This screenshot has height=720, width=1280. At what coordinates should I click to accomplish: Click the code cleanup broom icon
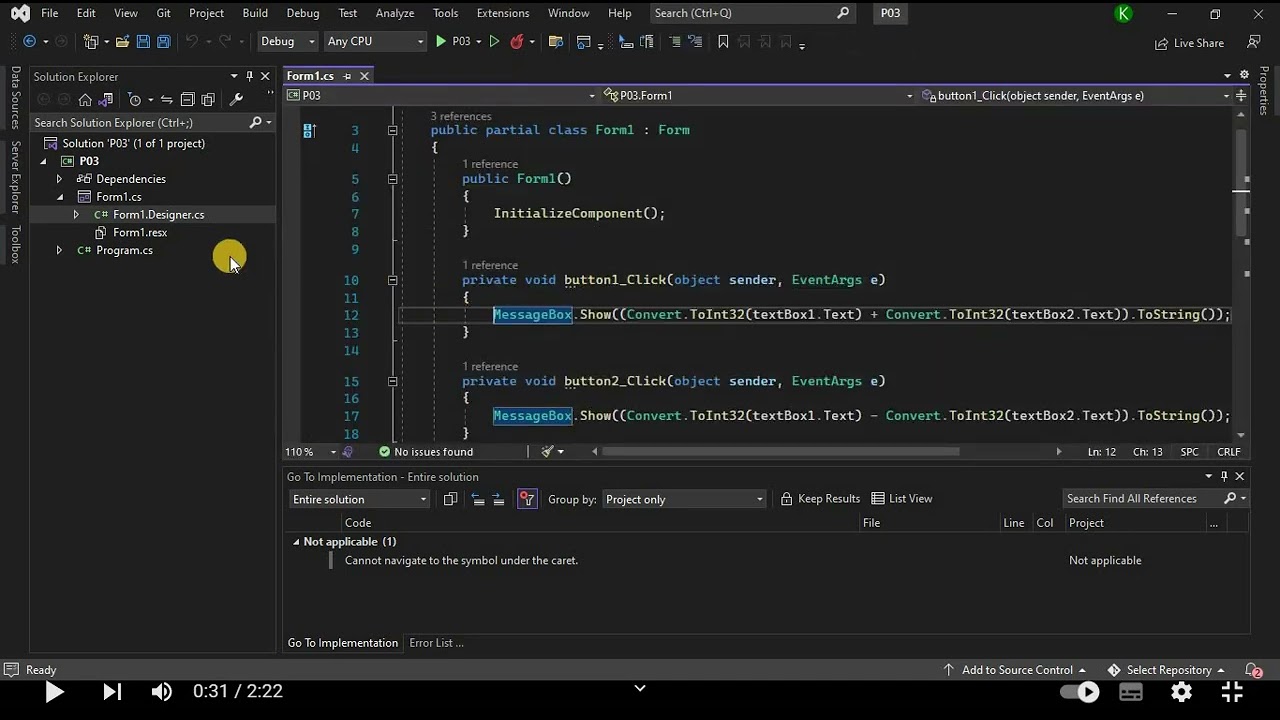click(x=547, y=452)
